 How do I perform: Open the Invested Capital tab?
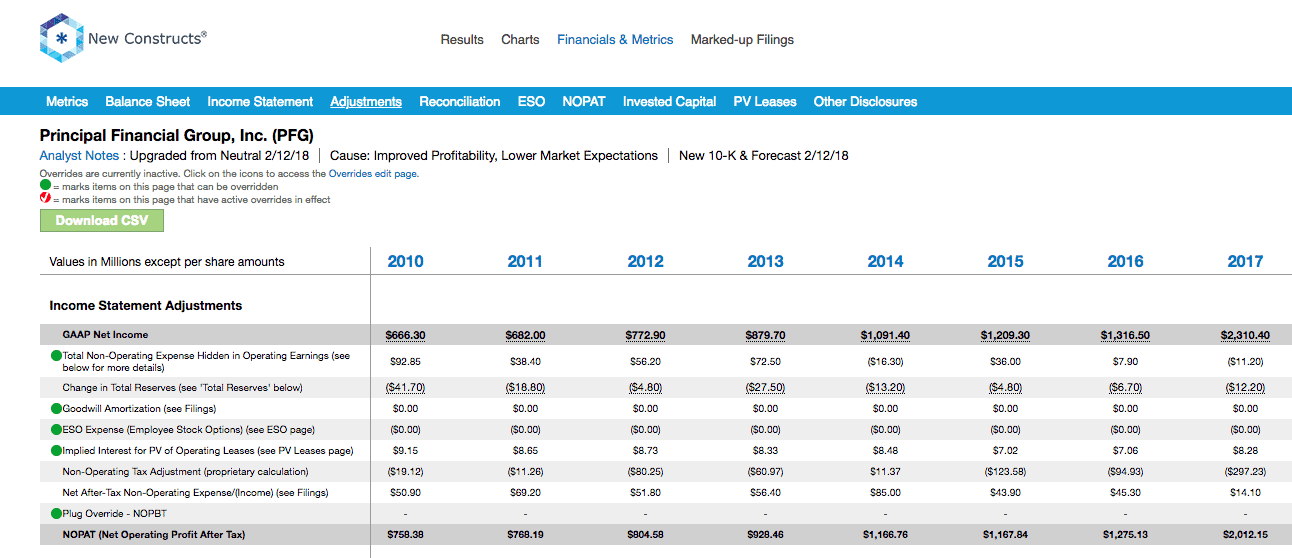669,101
